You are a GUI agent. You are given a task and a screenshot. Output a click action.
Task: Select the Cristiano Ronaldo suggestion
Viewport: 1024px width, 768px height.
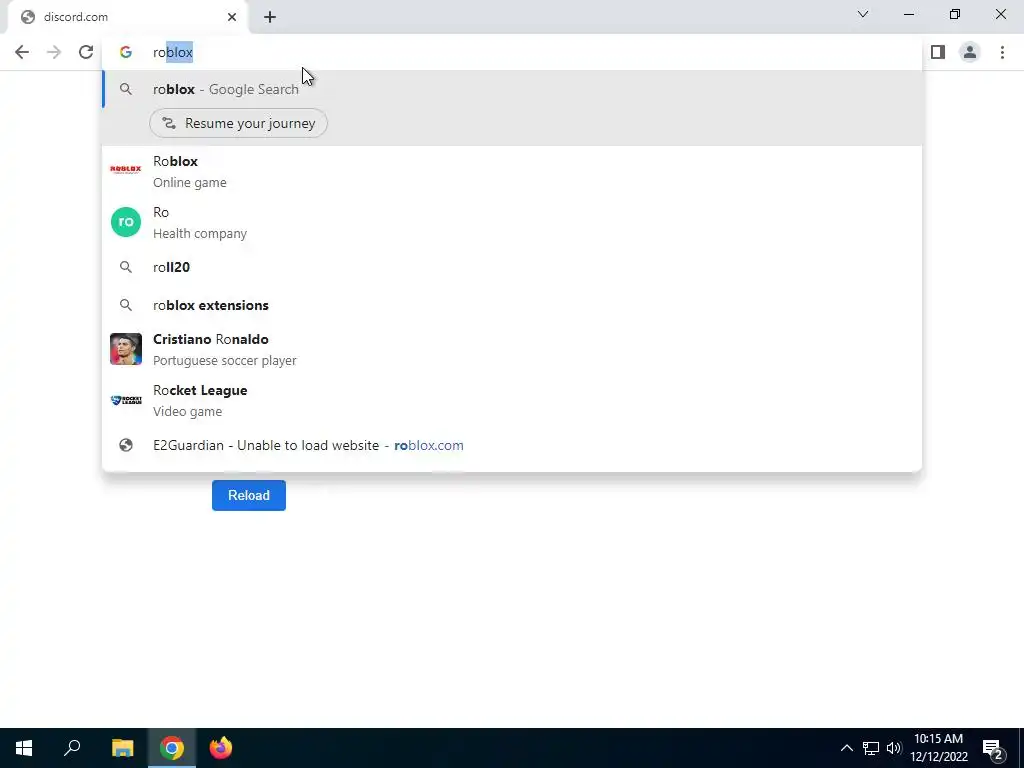tap(512, 349)
